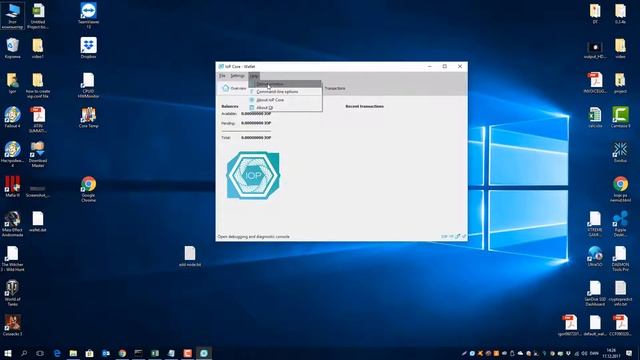Select video1 folder on desktop

(38, 48)
